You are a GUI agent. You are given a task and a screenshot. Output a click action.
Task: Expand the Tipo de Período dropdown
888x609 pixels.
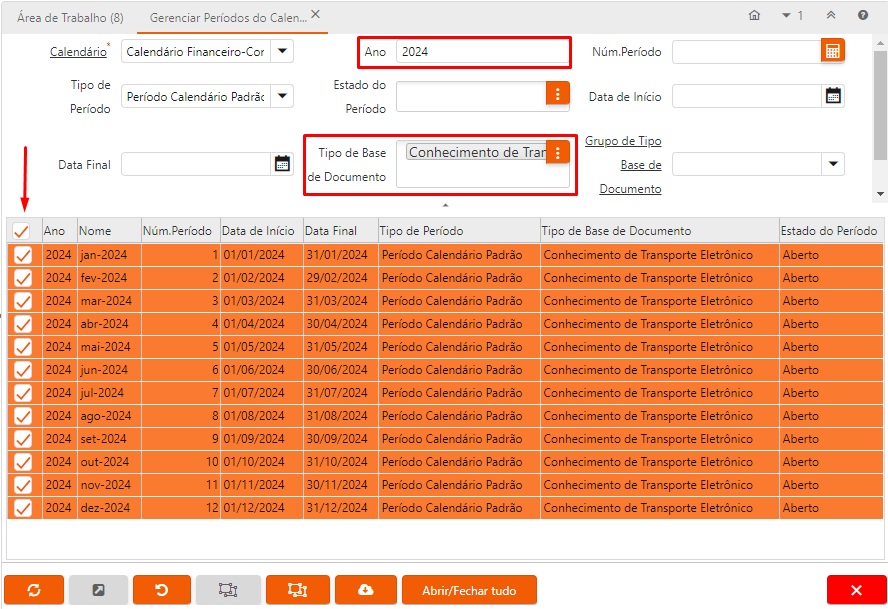pyautogui.click(x=282, y=96)
